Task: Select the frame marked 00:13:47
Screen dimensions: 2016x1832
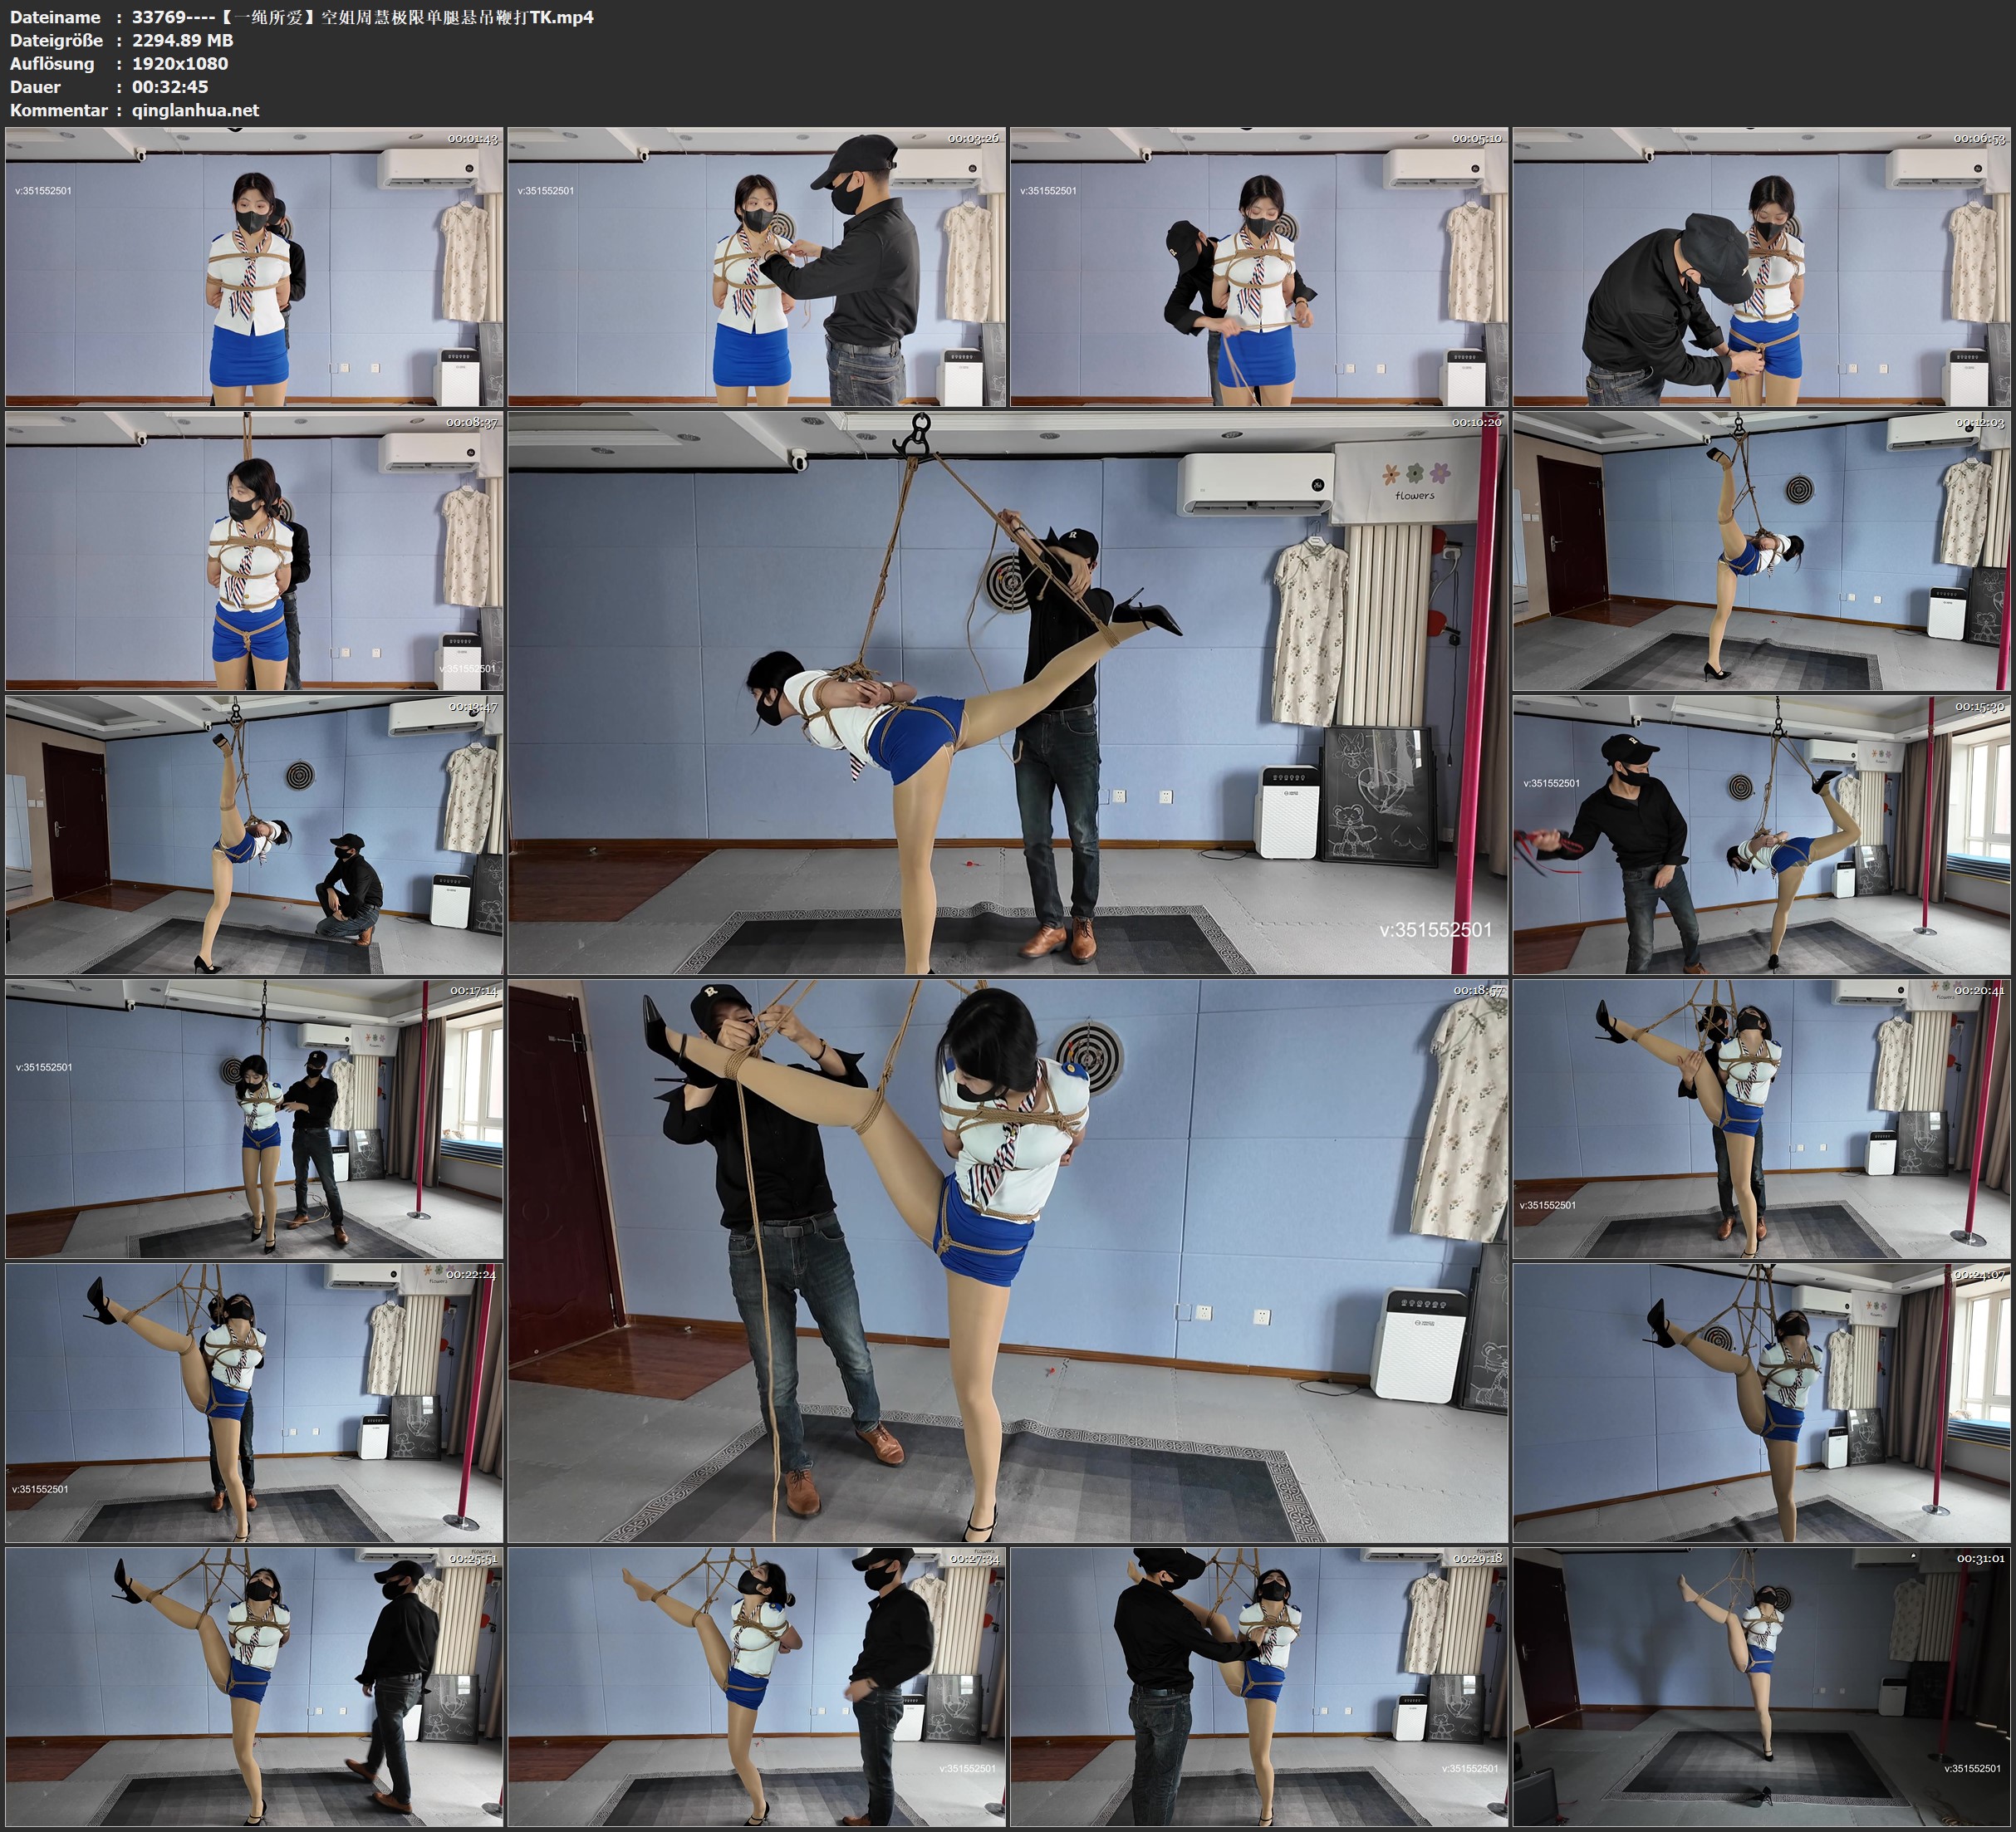Action: (254, 835)
